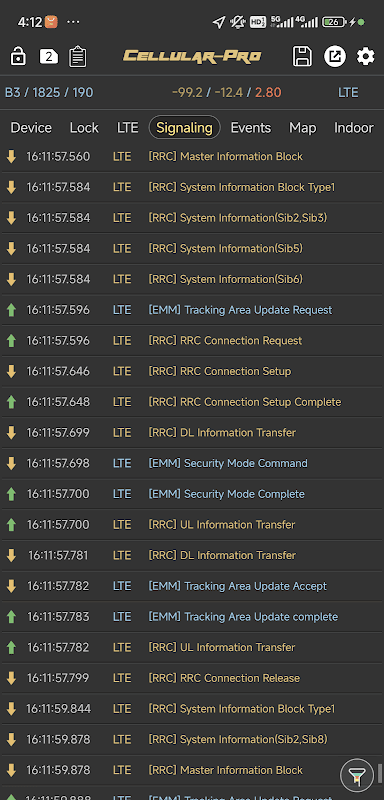Screen dimensions: 384x800
Task: Open Master Information Block at 16:11:59.878
Action: tap(192, 770)
